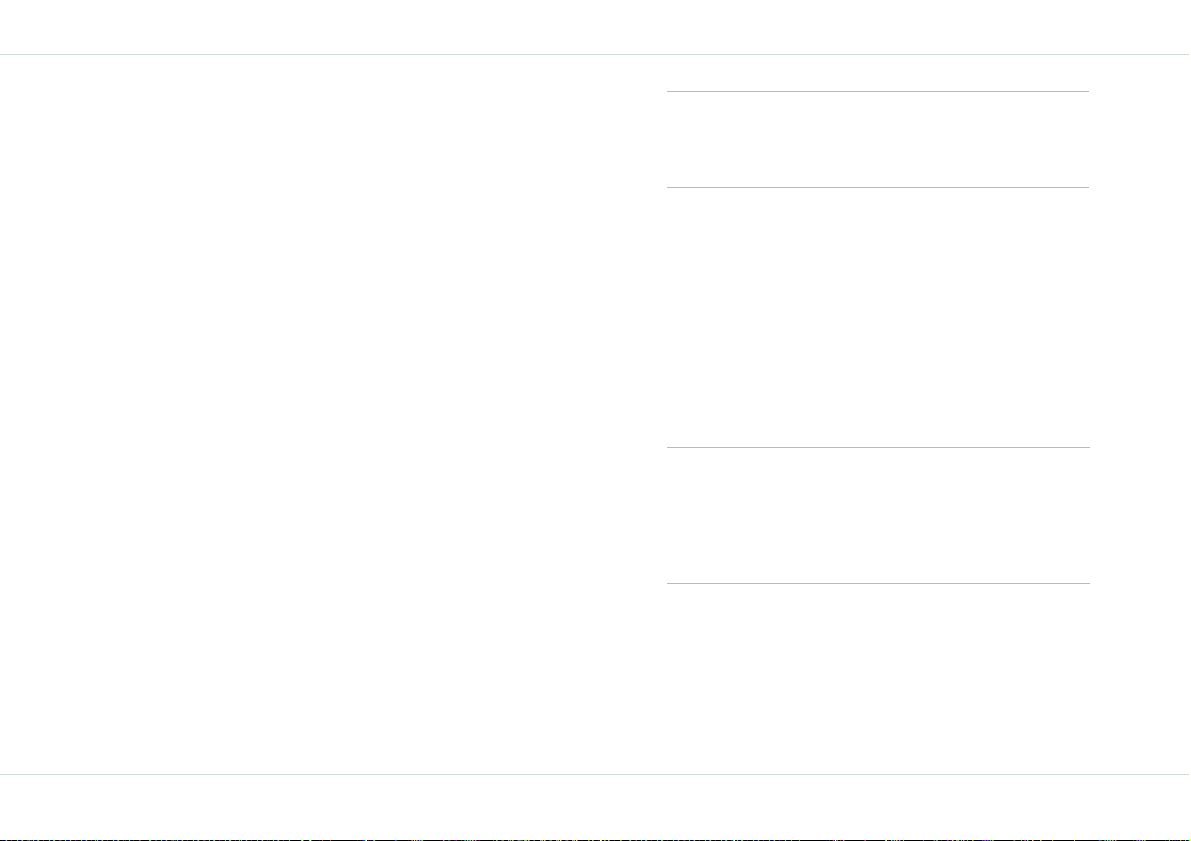1191x841 pixels.
Task: Select blank section between last two dividers
Action: coord(878,516)
